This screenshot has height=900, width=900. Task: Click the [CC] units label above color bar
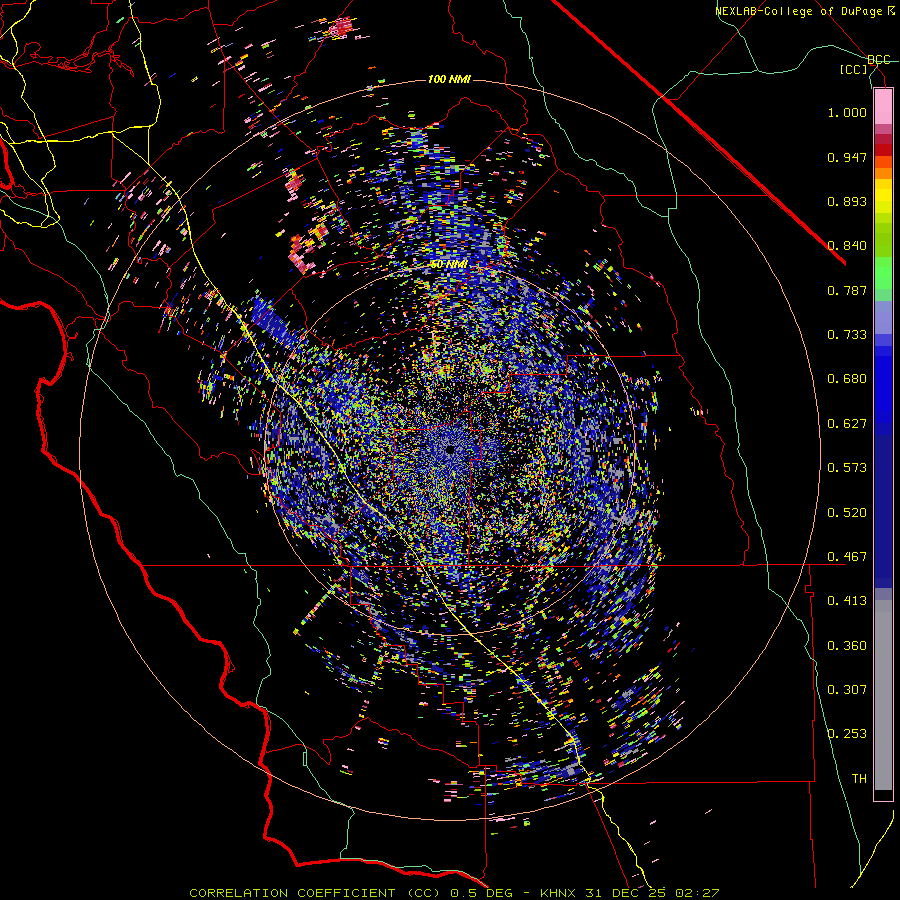click(x=853, y=69)
